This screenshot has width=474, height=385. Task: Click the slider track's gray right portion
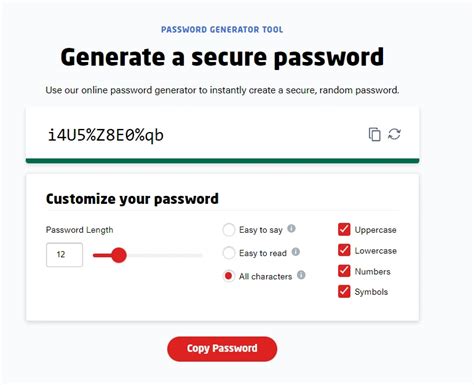tap(164, 256)
